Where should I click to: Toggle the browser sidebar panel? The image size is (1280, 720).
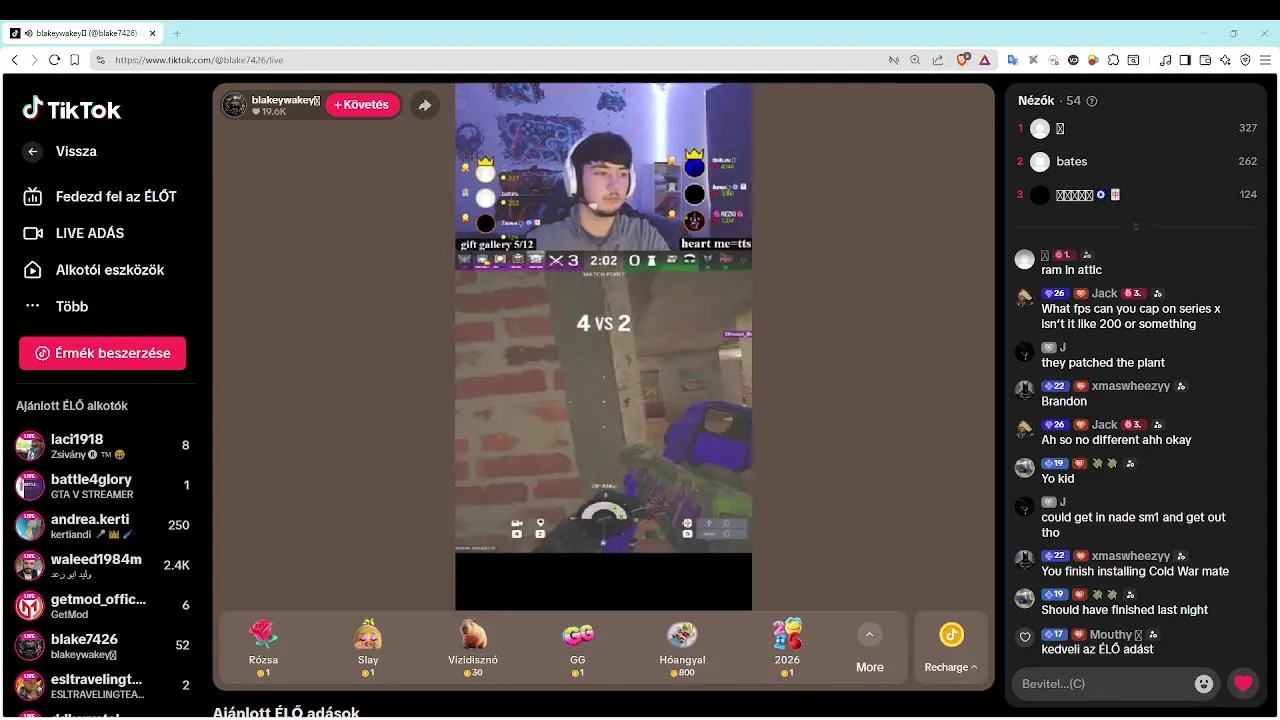click(1185, 60)
